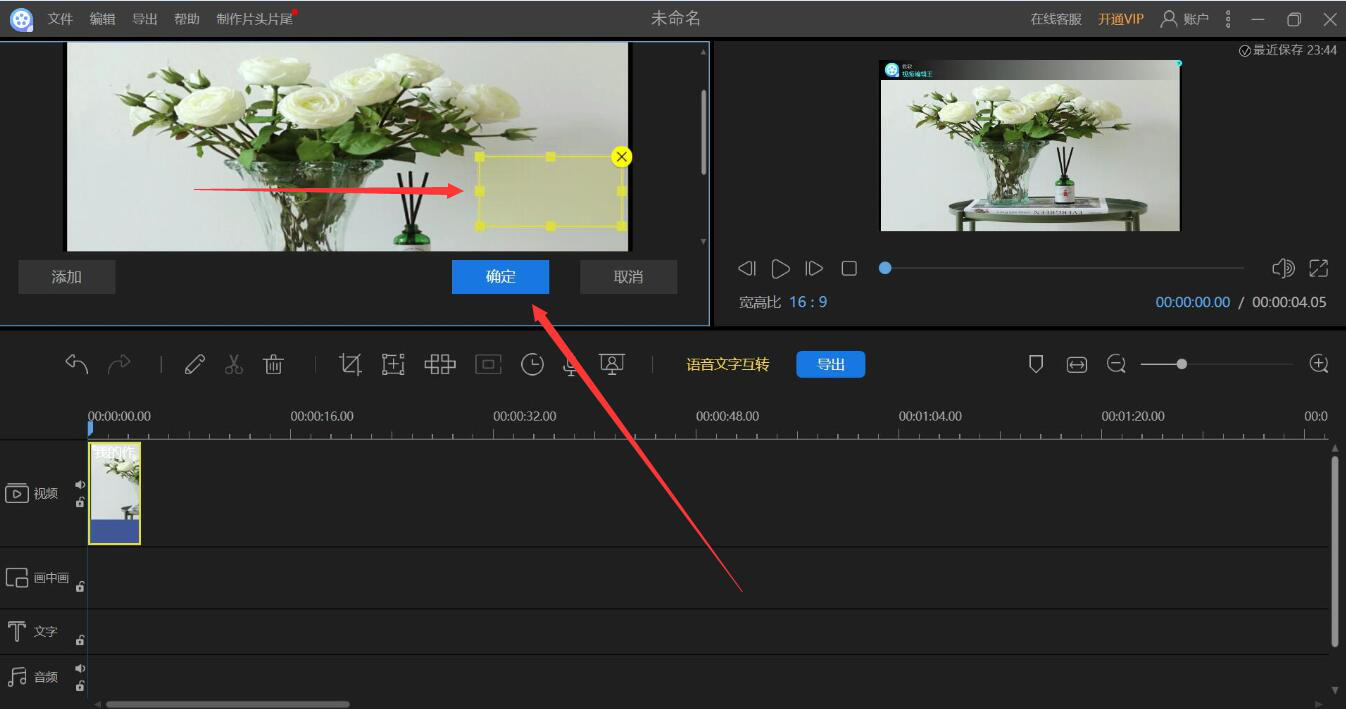Open the 导出 menu in the menu bar
The image size is (1346, 709).
pos(145,19)
